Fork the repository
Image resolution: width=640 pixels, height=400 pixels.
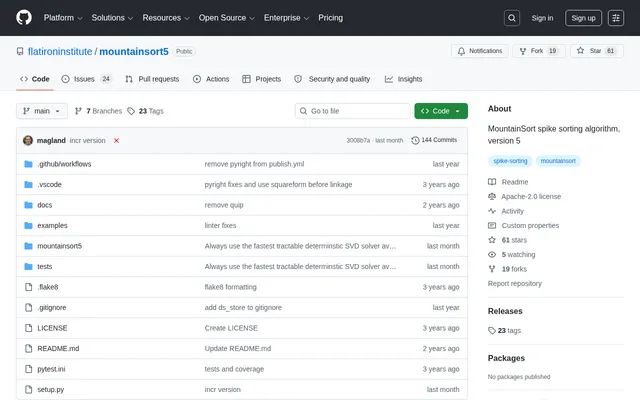point(539,51)
